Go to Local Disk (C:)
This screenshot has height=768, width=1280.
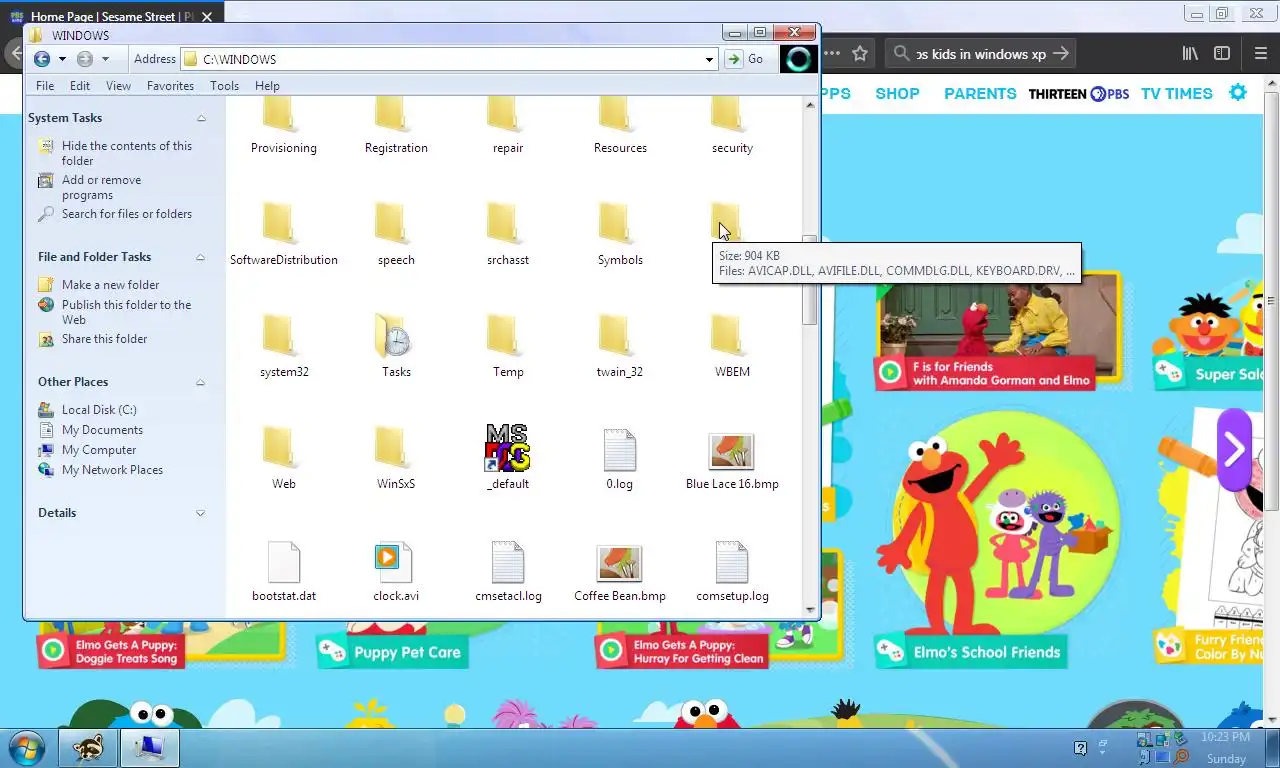99,409
